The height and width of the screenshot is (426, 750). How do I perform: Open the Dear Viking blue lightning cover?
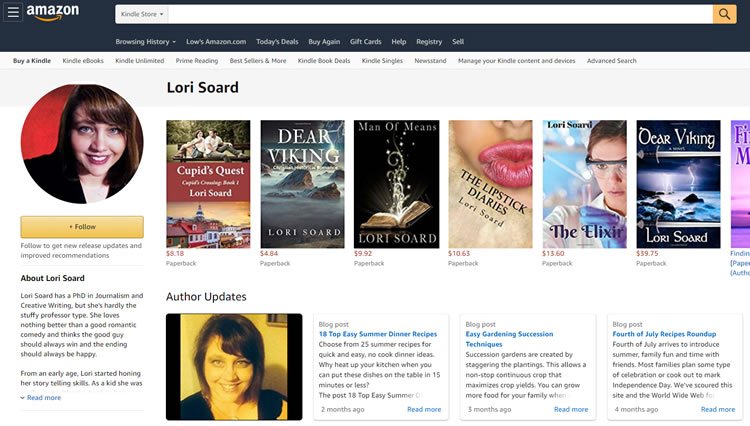pyautogui.click(x=678, y=184)
